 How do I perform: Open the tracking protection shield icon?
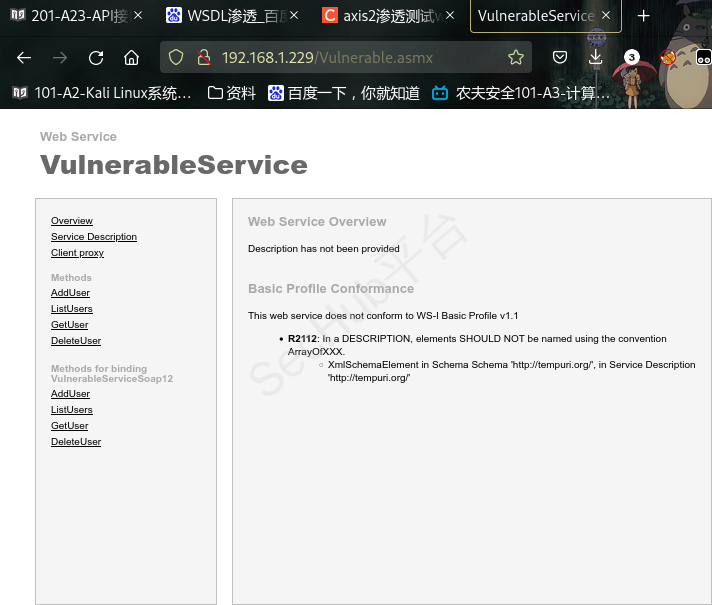(x=176, y=58)
